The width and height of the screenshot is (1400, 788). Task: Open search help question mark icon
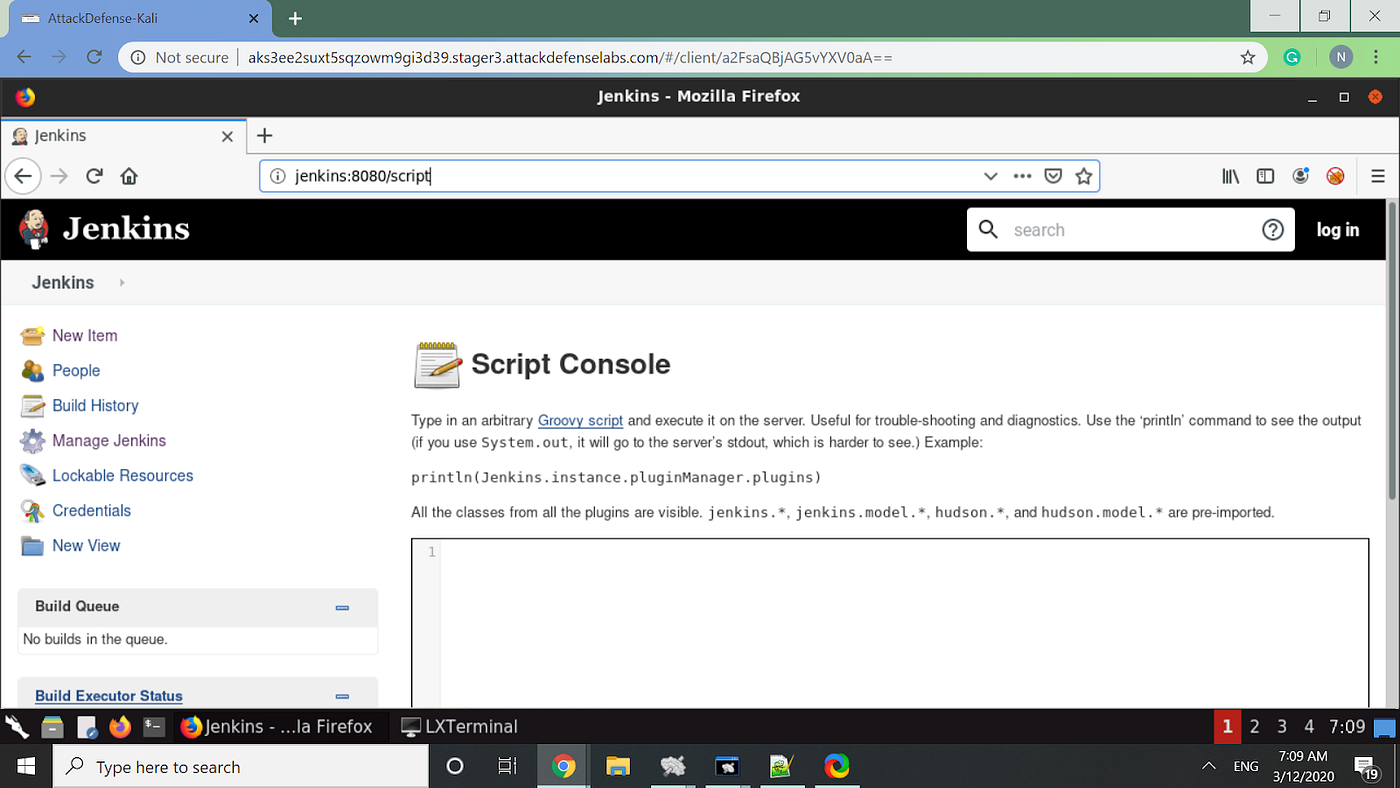point(1272,229)
